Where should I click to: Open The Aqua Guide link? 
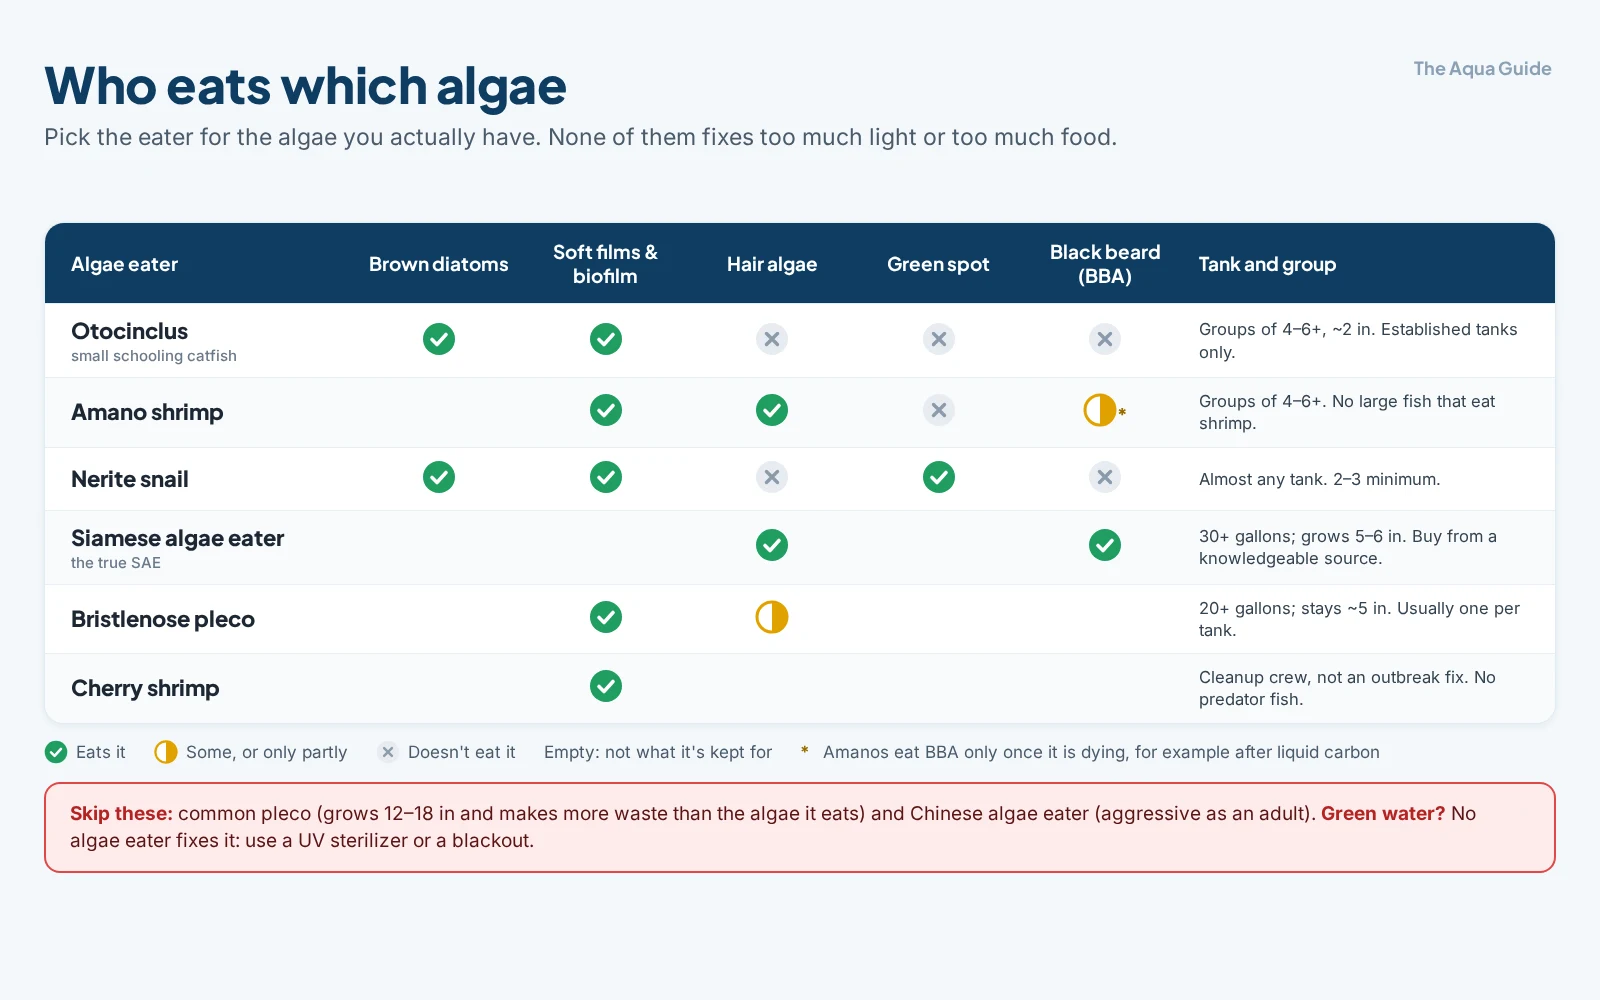(1482, 68)
